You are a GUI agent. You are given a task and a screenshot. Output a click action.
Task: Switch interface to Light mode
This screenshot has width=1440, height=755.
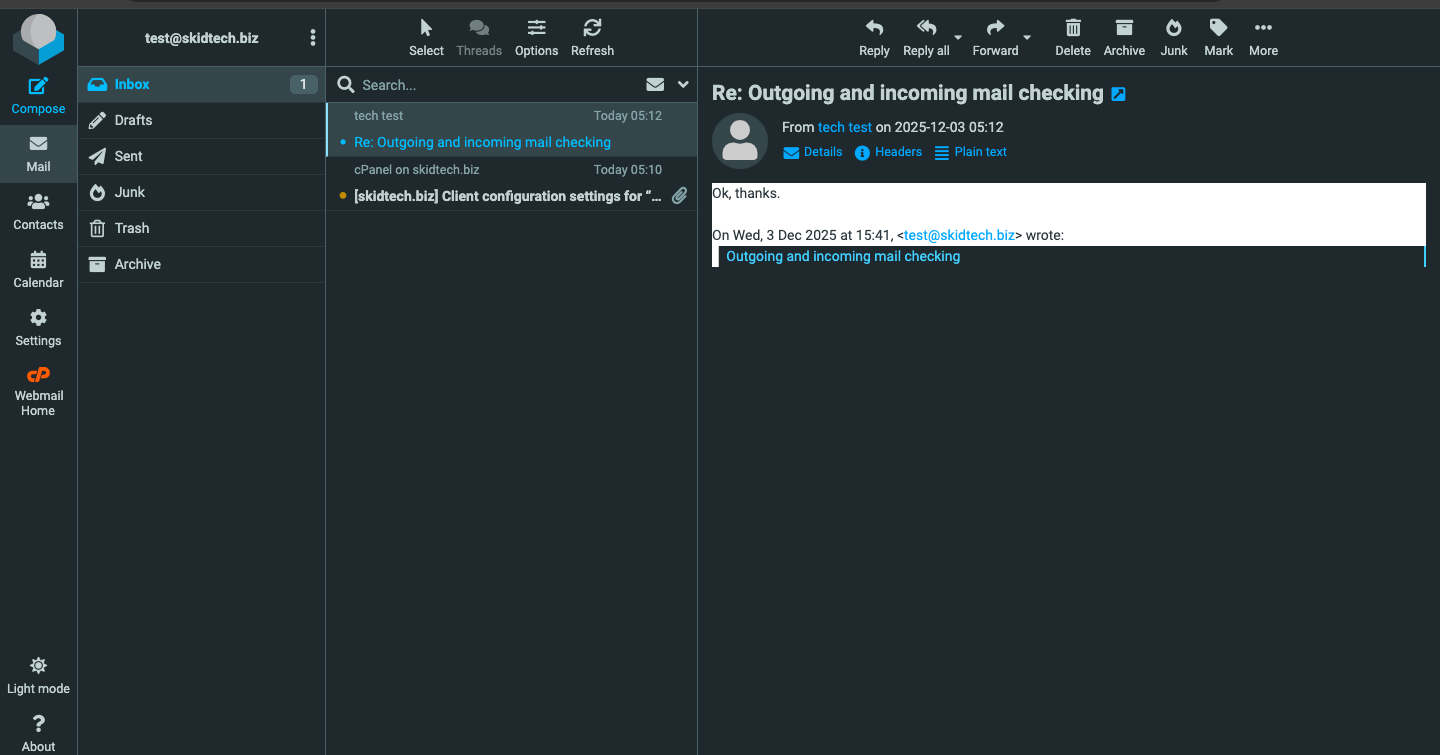pos(38,675)
